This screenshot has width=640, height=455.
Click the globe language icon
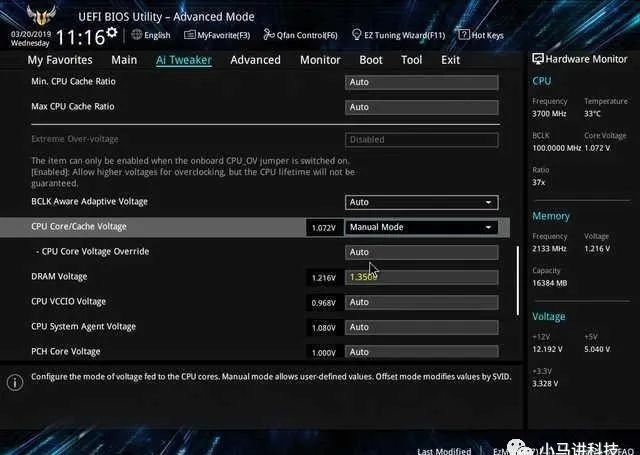point(137,35)
